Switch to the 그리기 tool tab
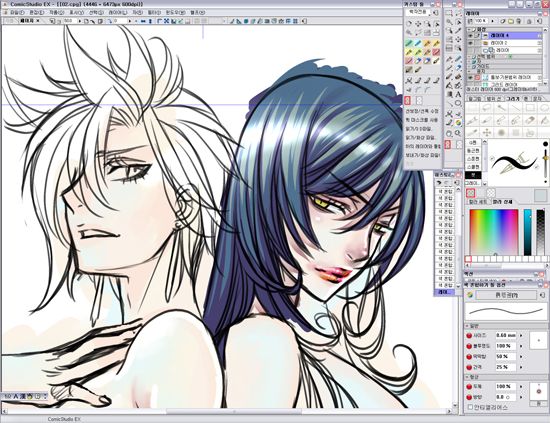Screen dimensions: 550x423 513,99
